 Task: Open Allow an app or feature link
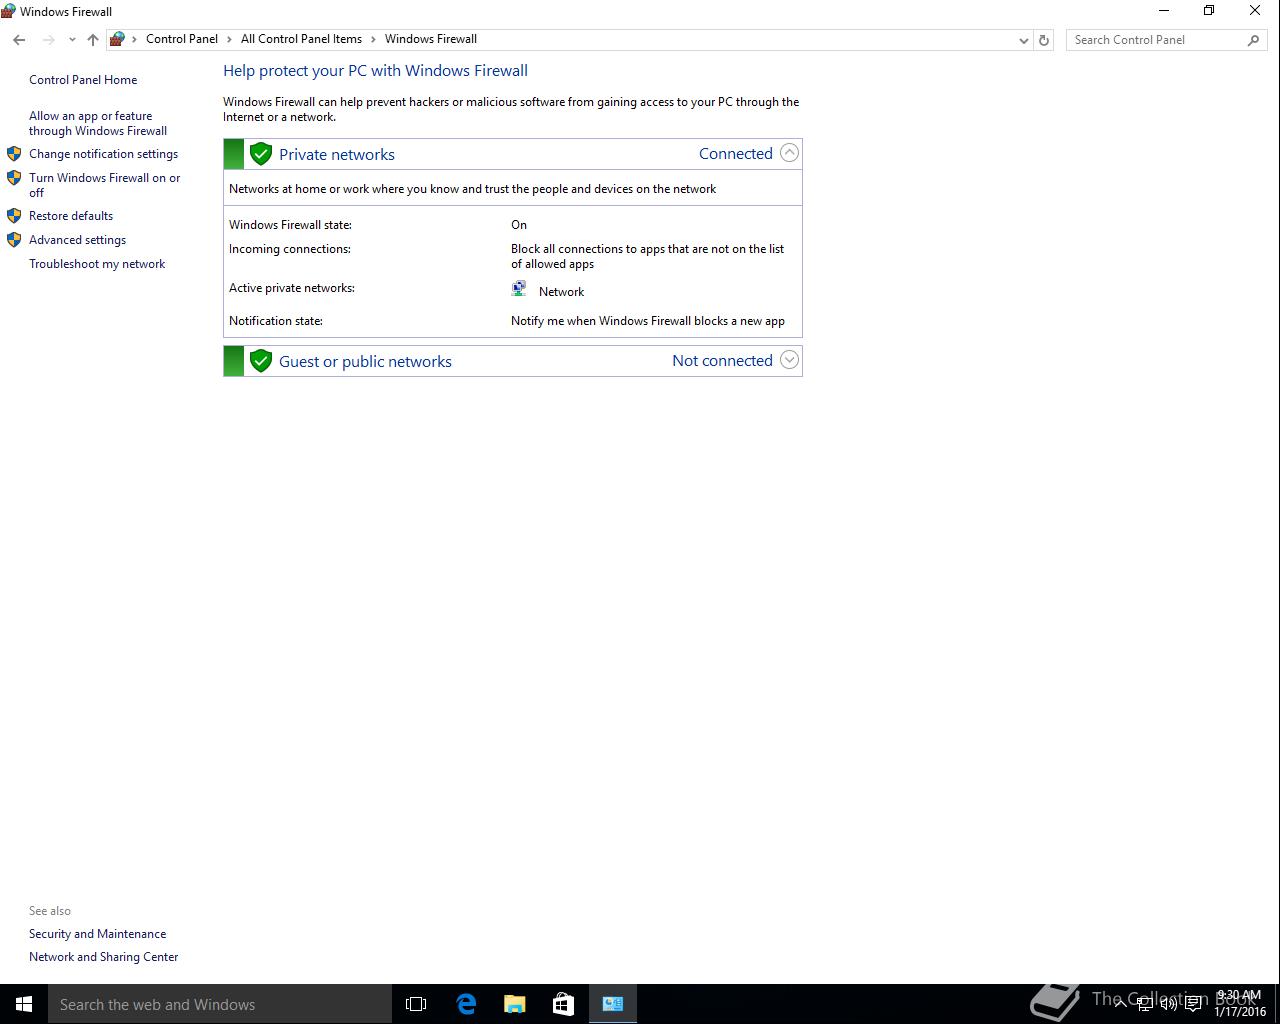click(98, 123)
